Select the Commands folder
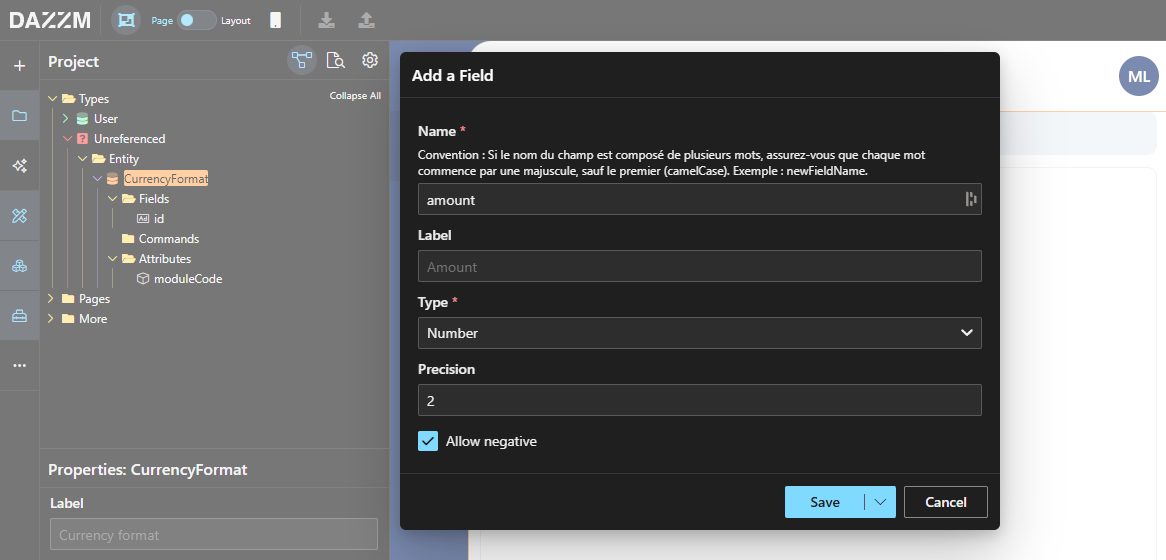This screenshot has height=560, width=1166. [169, 239]
